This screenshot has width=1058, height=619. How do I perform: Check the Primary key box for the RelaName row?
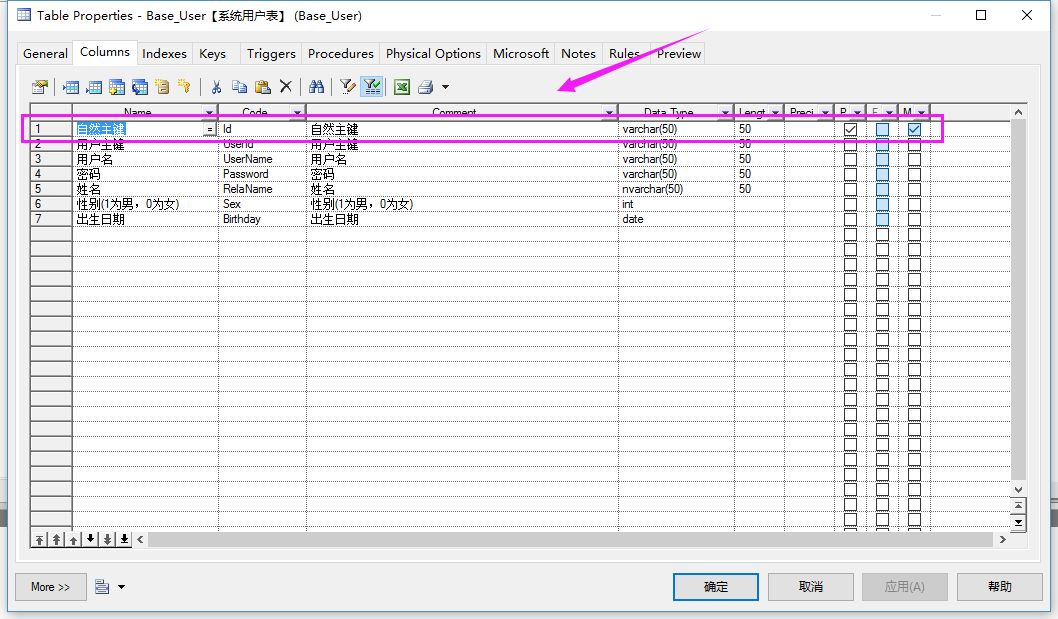coord(850,189)
